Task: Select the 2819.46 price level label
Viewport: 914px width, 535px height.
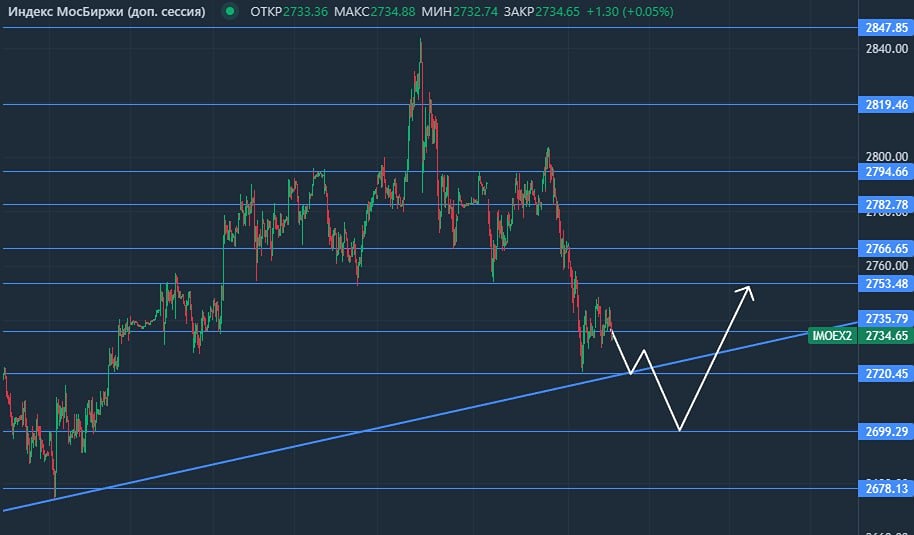Action: click(x=886, y=105)
